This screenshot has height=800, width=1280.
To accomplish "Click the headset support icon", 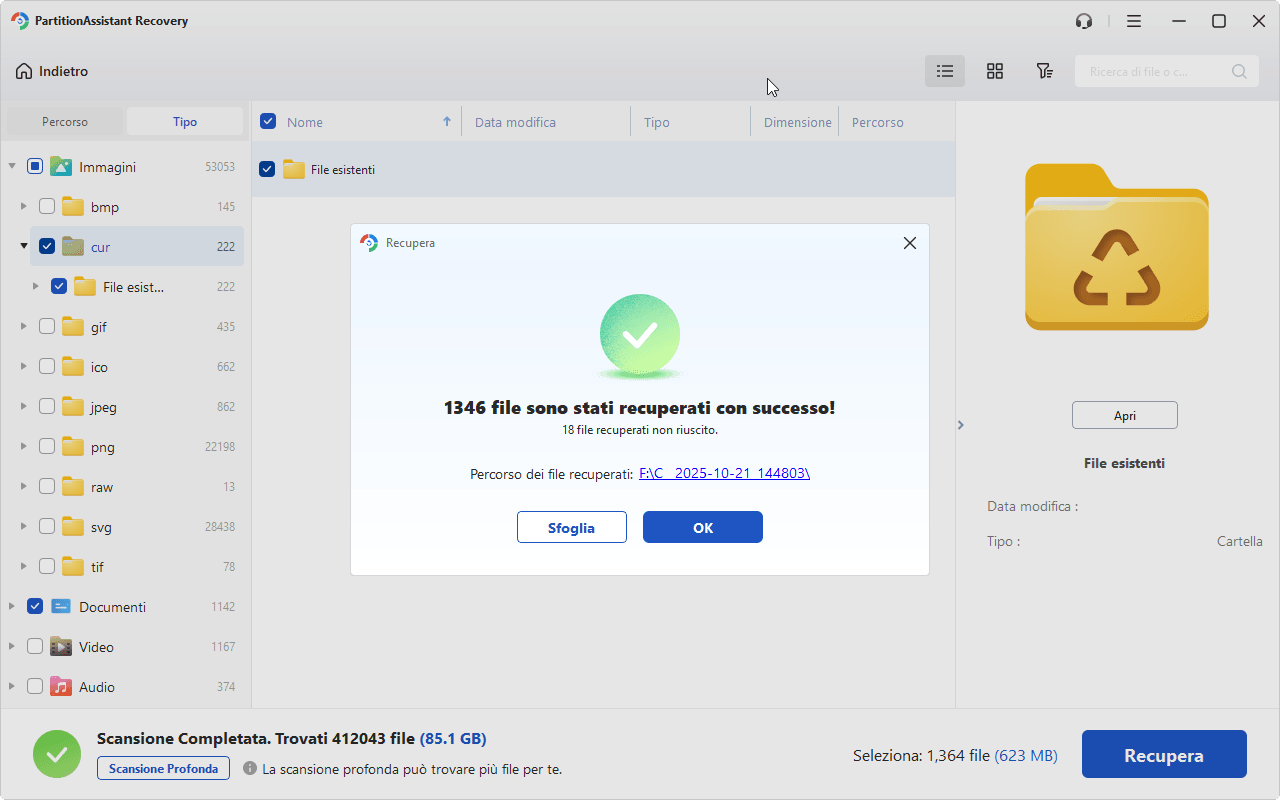I will coord(1084,21).
